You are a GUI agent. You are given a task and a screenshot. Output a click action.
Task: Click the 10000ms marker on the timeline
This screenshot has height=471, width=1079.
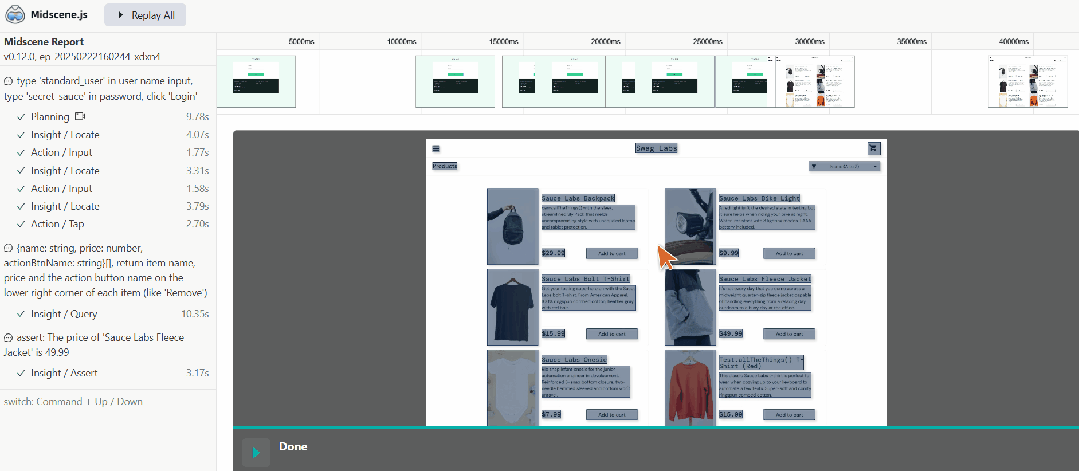coord(401,42)
